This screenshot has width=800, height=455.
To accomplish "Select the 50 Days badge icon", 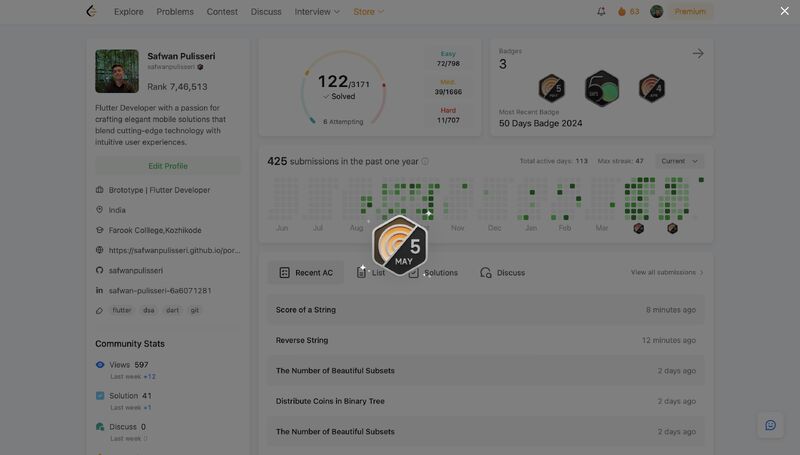I will click(602, 88).
